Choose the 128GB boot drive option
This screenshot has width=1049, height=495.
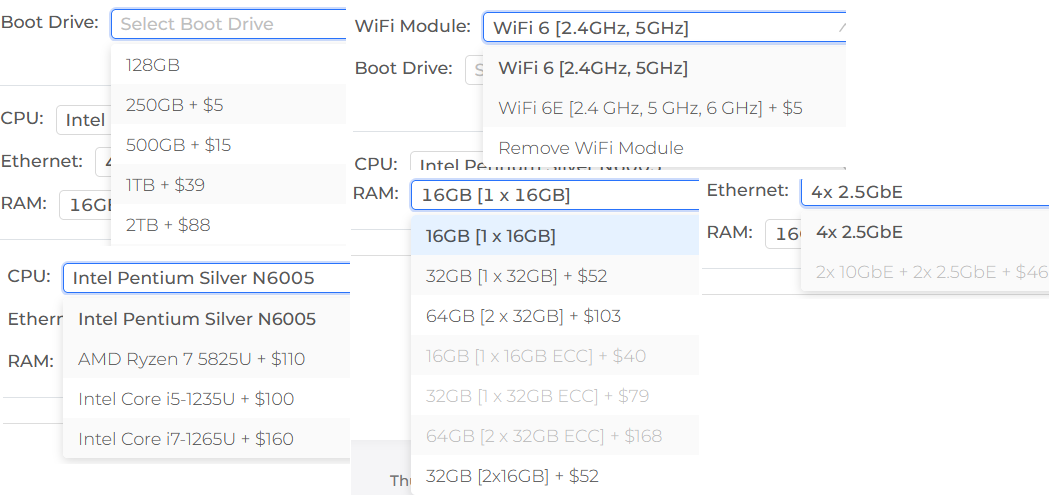pyautogui.click(x=153, y=65)
